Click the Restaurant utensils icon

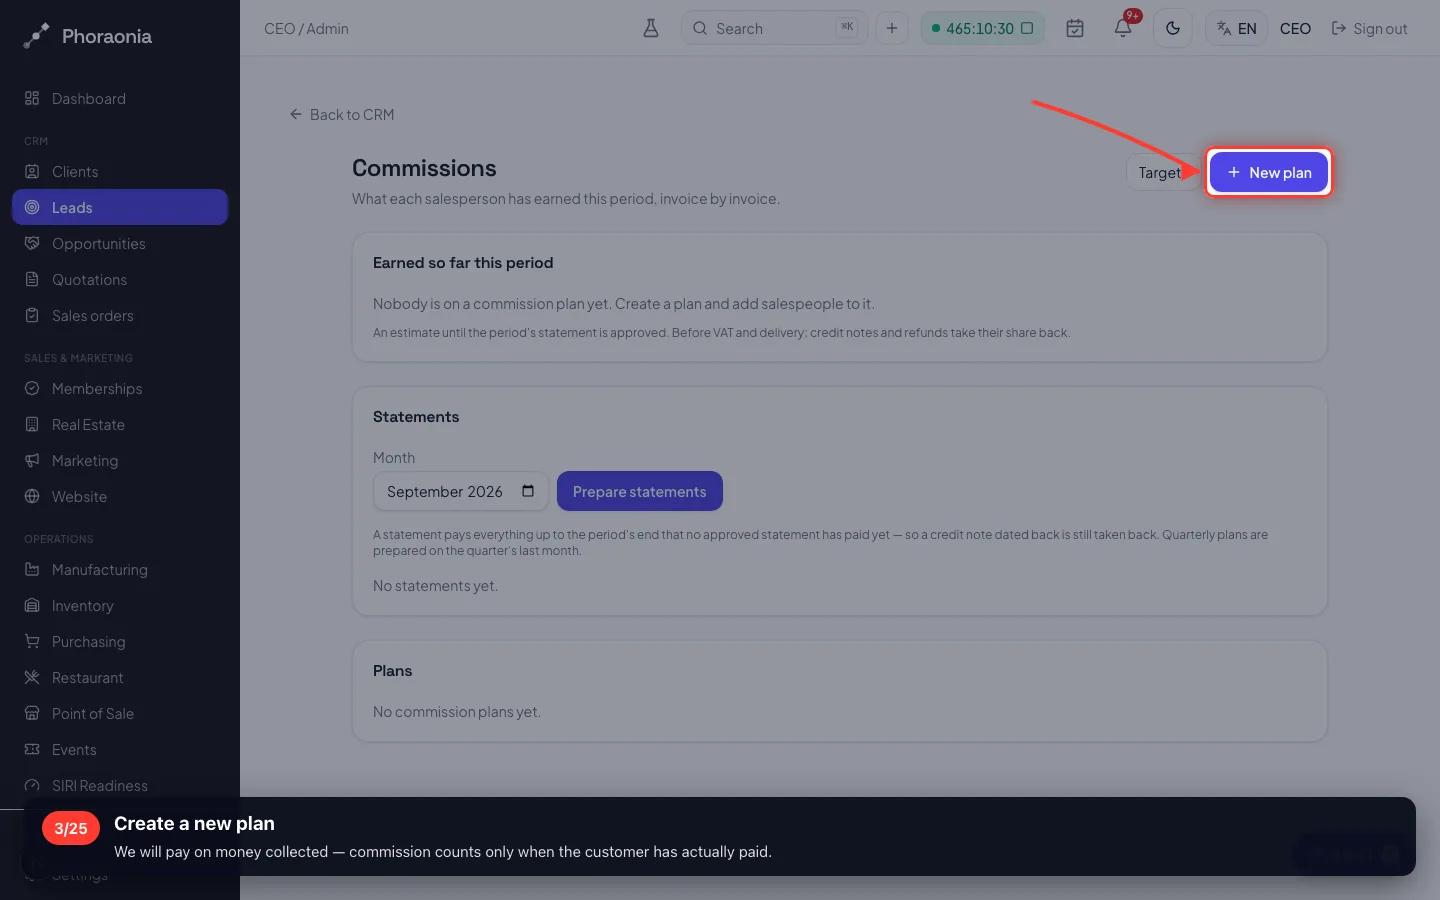pyautogui.click(x=32, y=678)
